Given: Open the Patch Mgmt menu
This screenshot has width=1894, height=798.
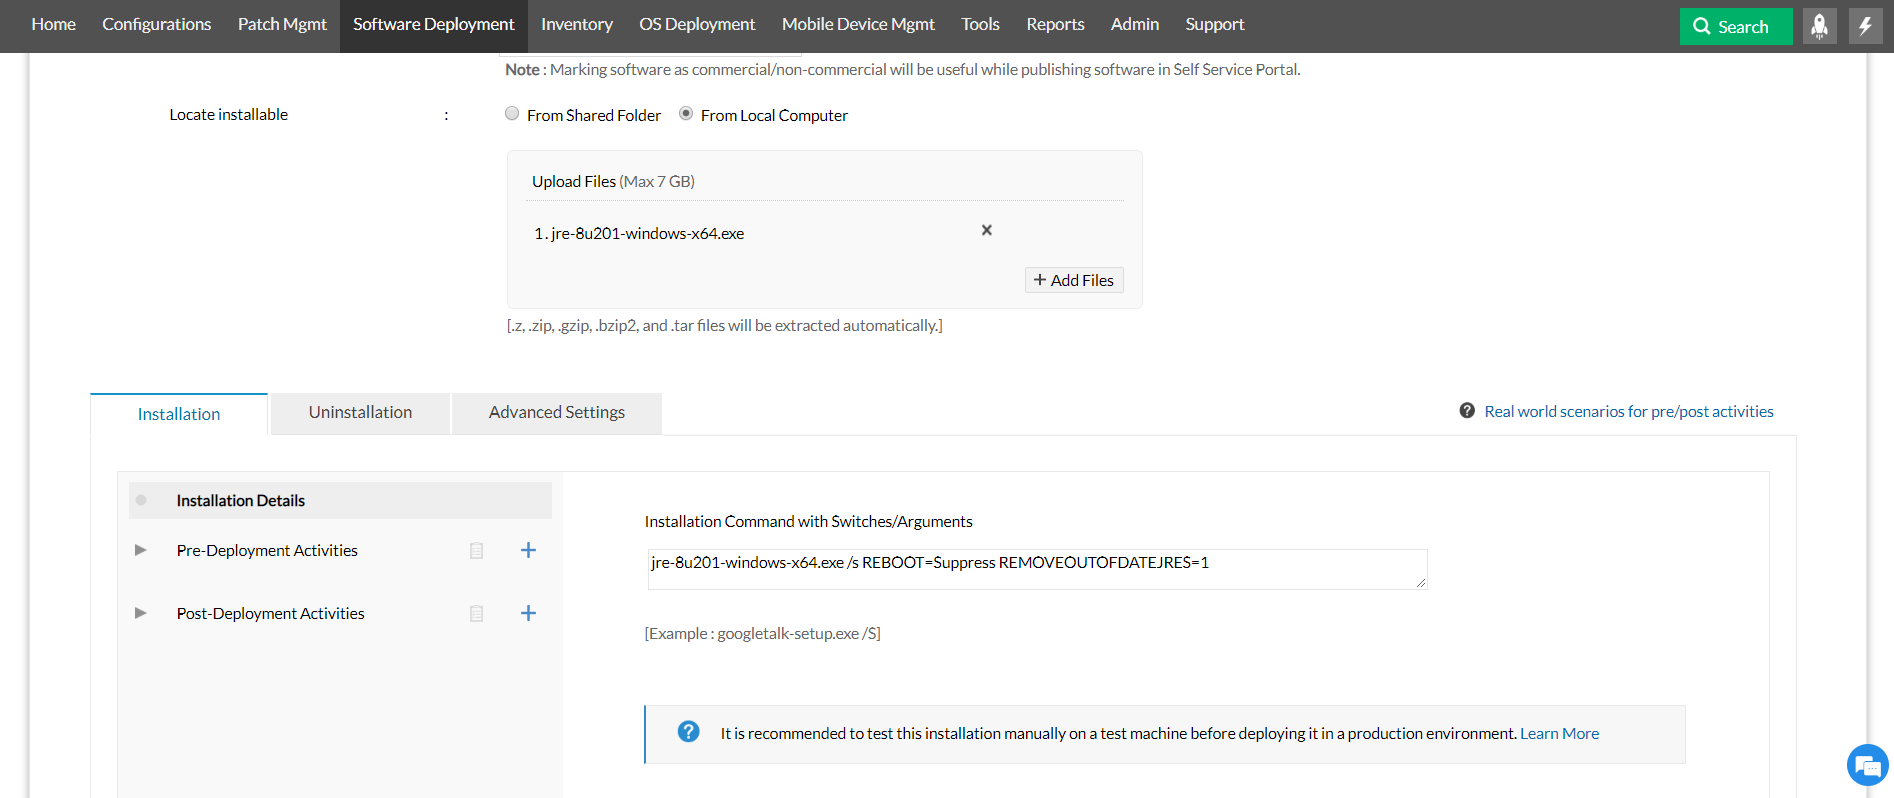Looking at the screenshot, I should pos(282,25).
